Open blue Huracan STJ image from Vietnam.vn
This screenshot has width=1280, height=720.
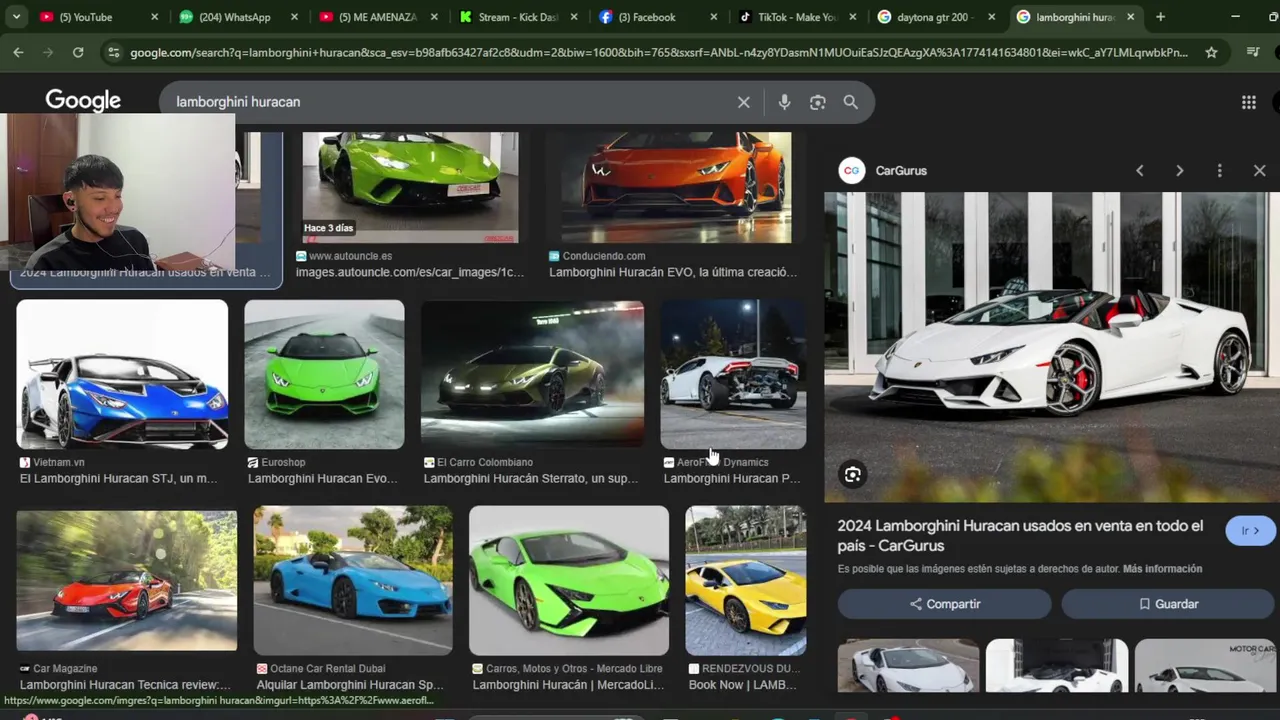[x=122, y=374]
